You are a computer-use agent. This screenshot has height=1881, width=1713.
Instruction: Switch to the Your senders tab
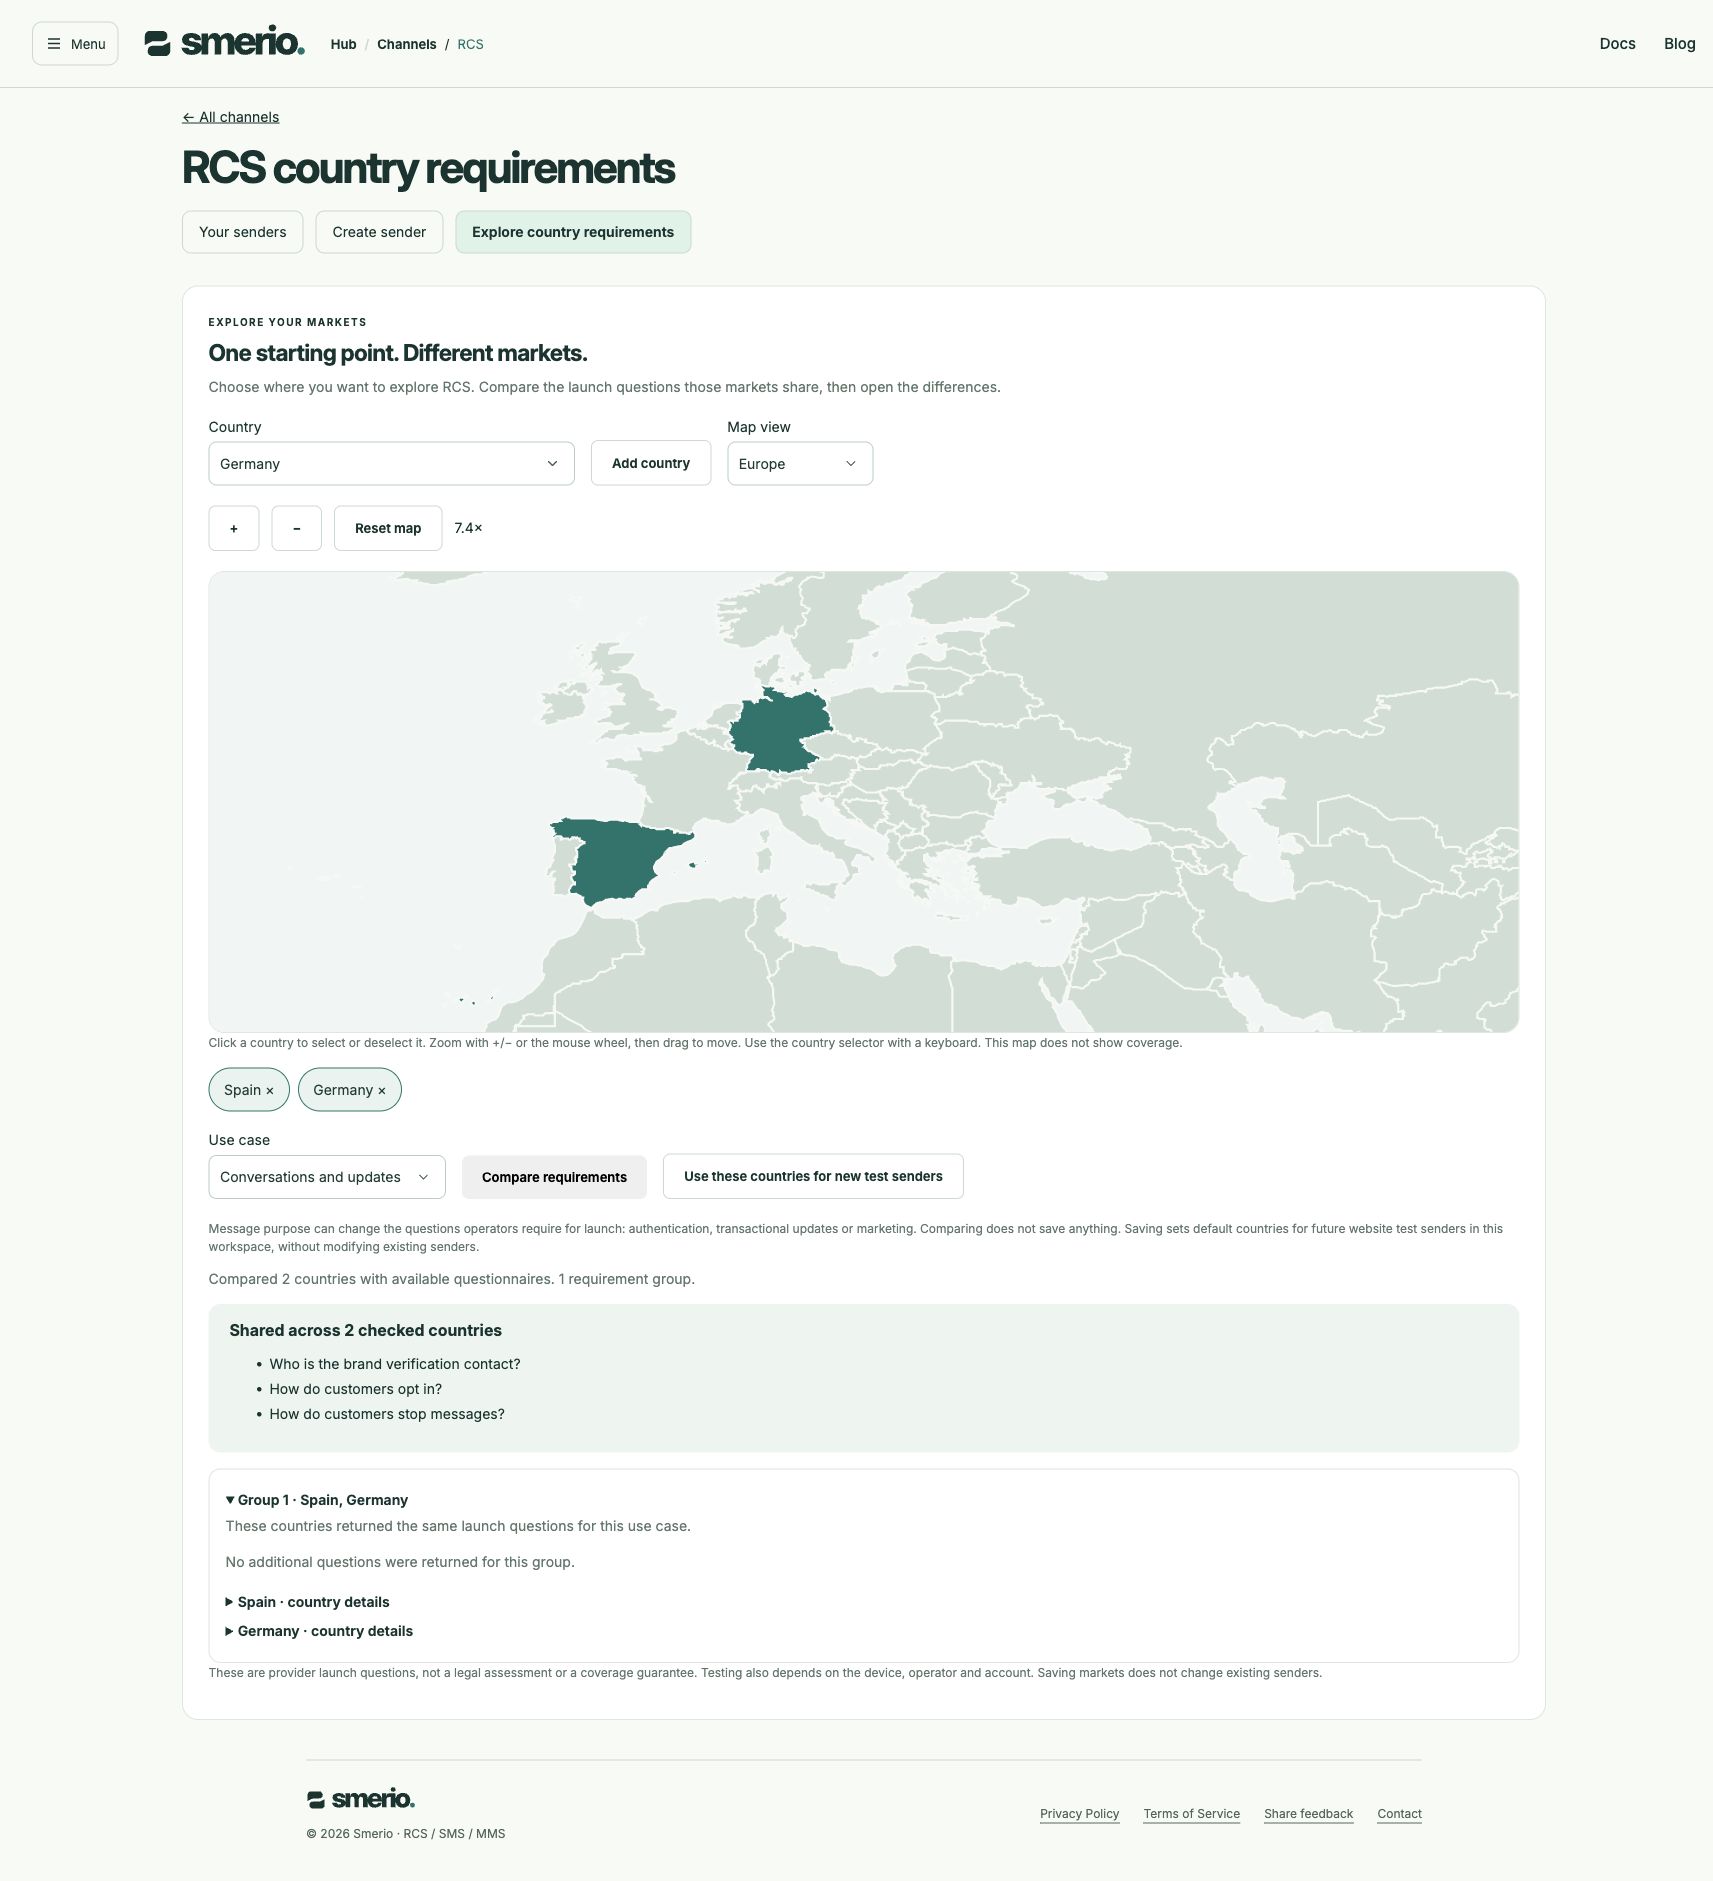pos(242,232)
